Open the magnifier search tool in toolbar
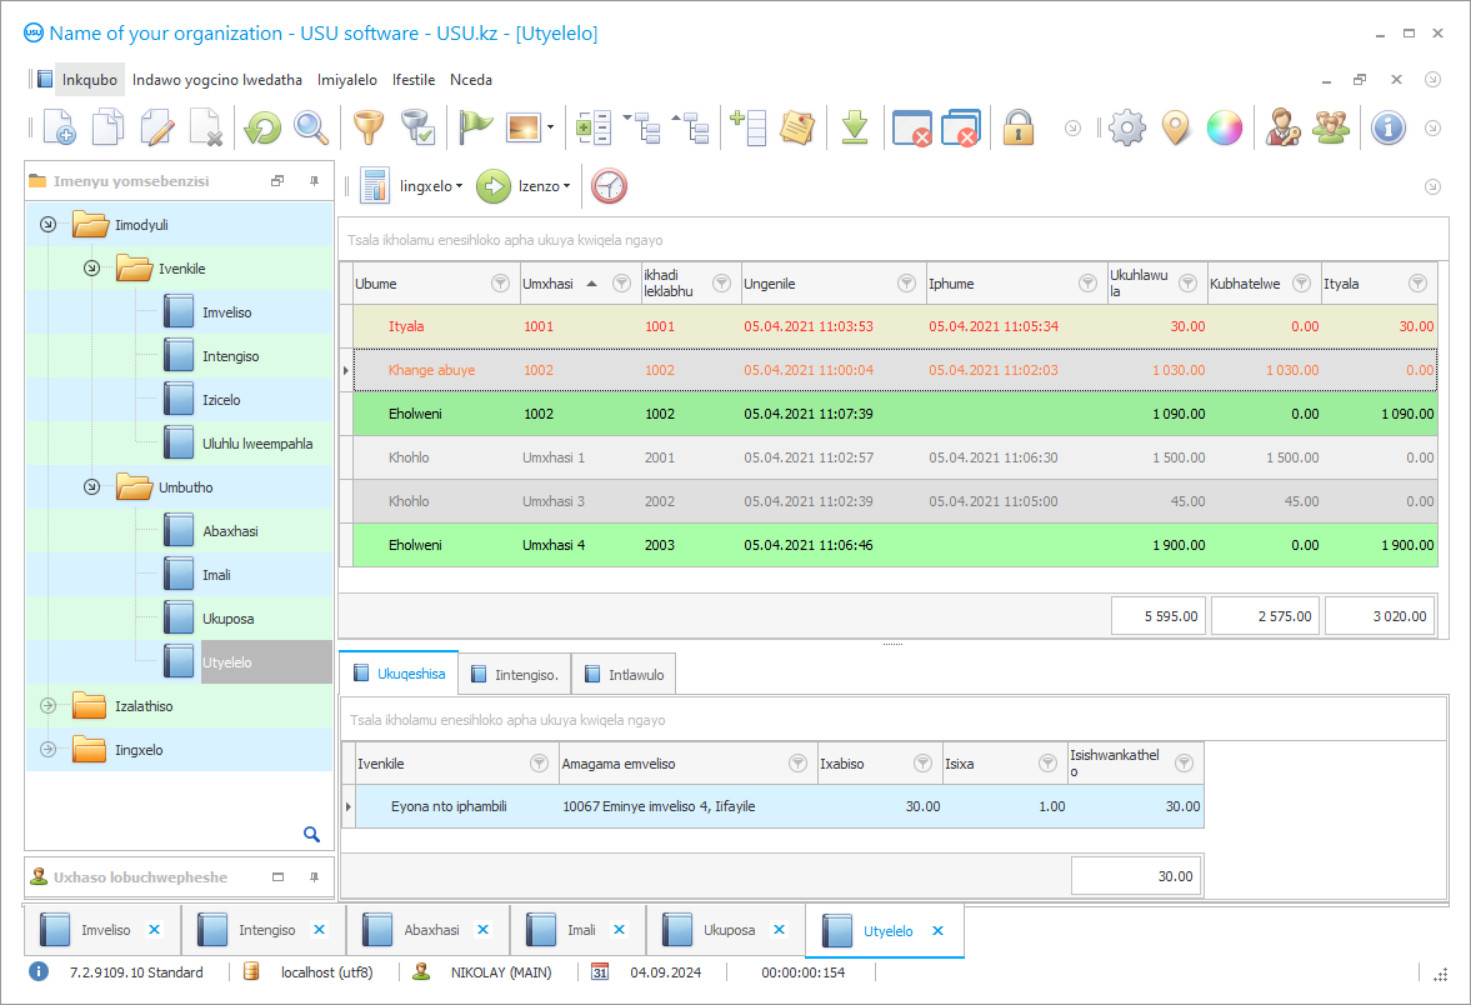Screen dimensions: 1471x1005 [311, 128]
